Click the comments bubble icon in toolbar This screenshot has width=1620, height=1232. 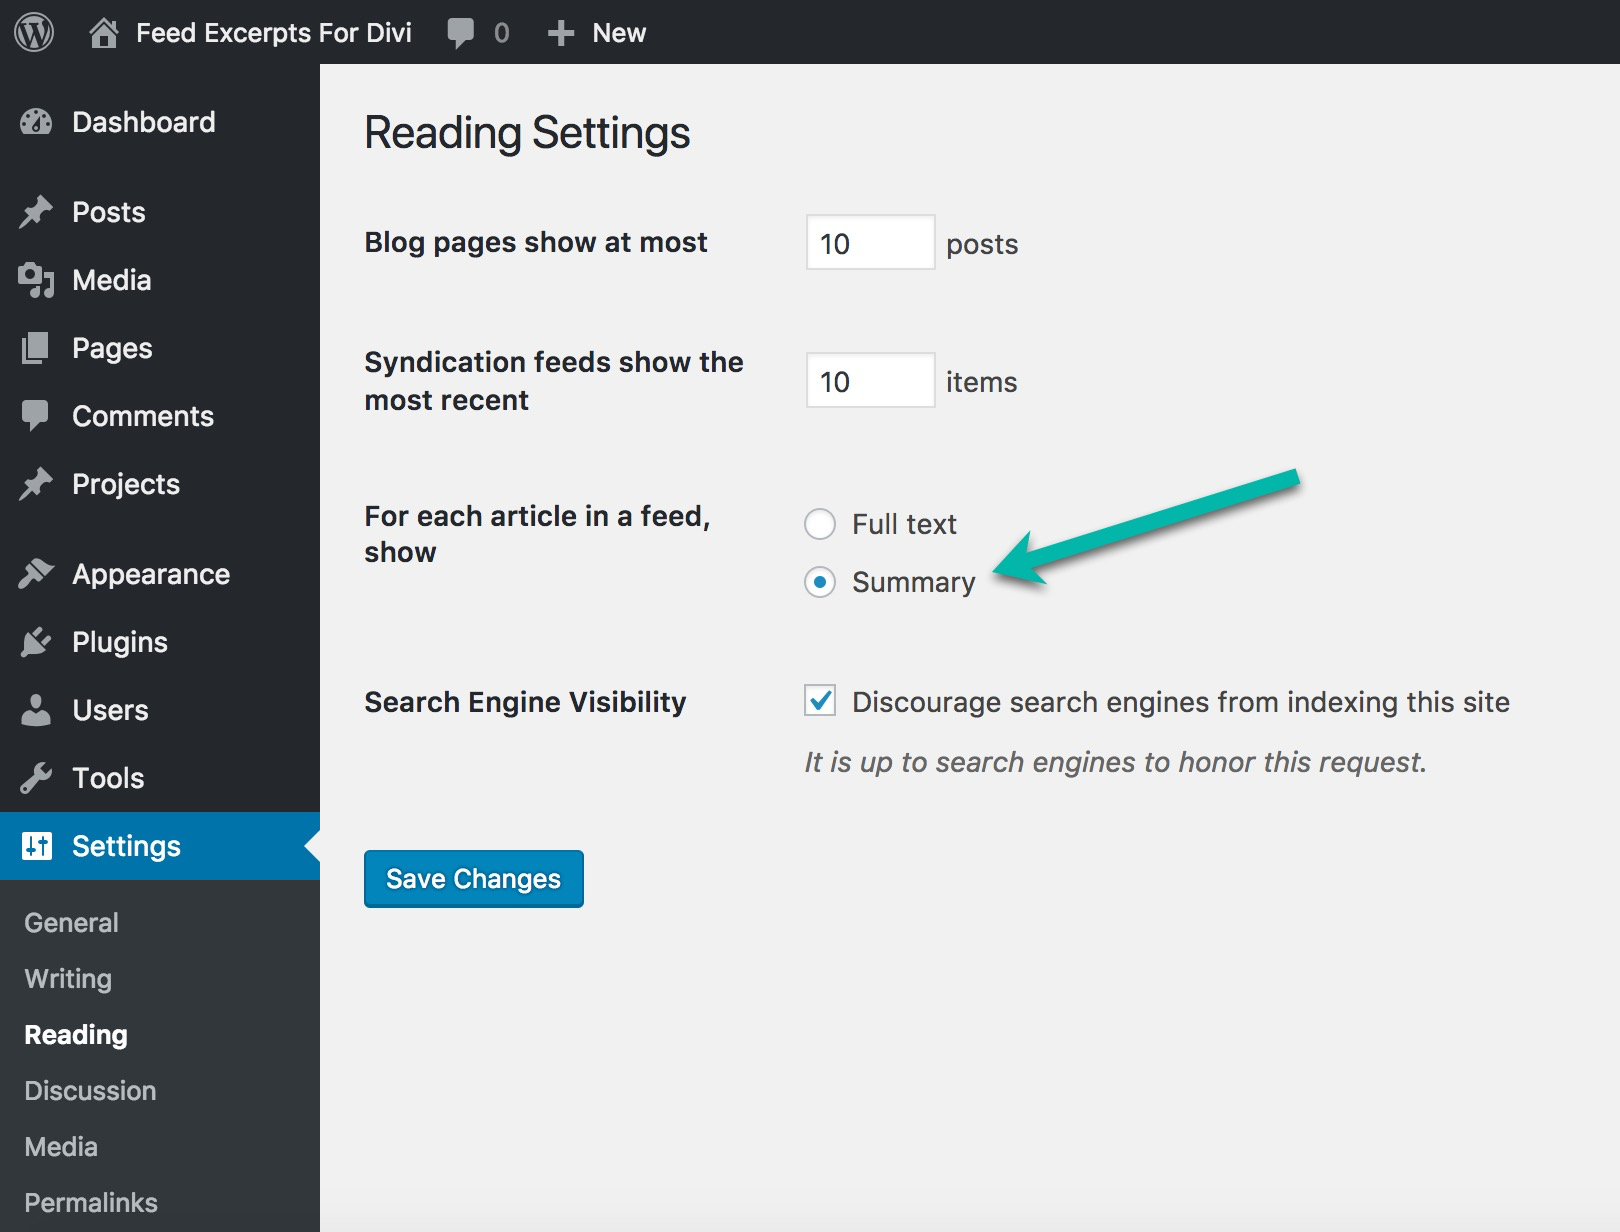tap(461, 33)
